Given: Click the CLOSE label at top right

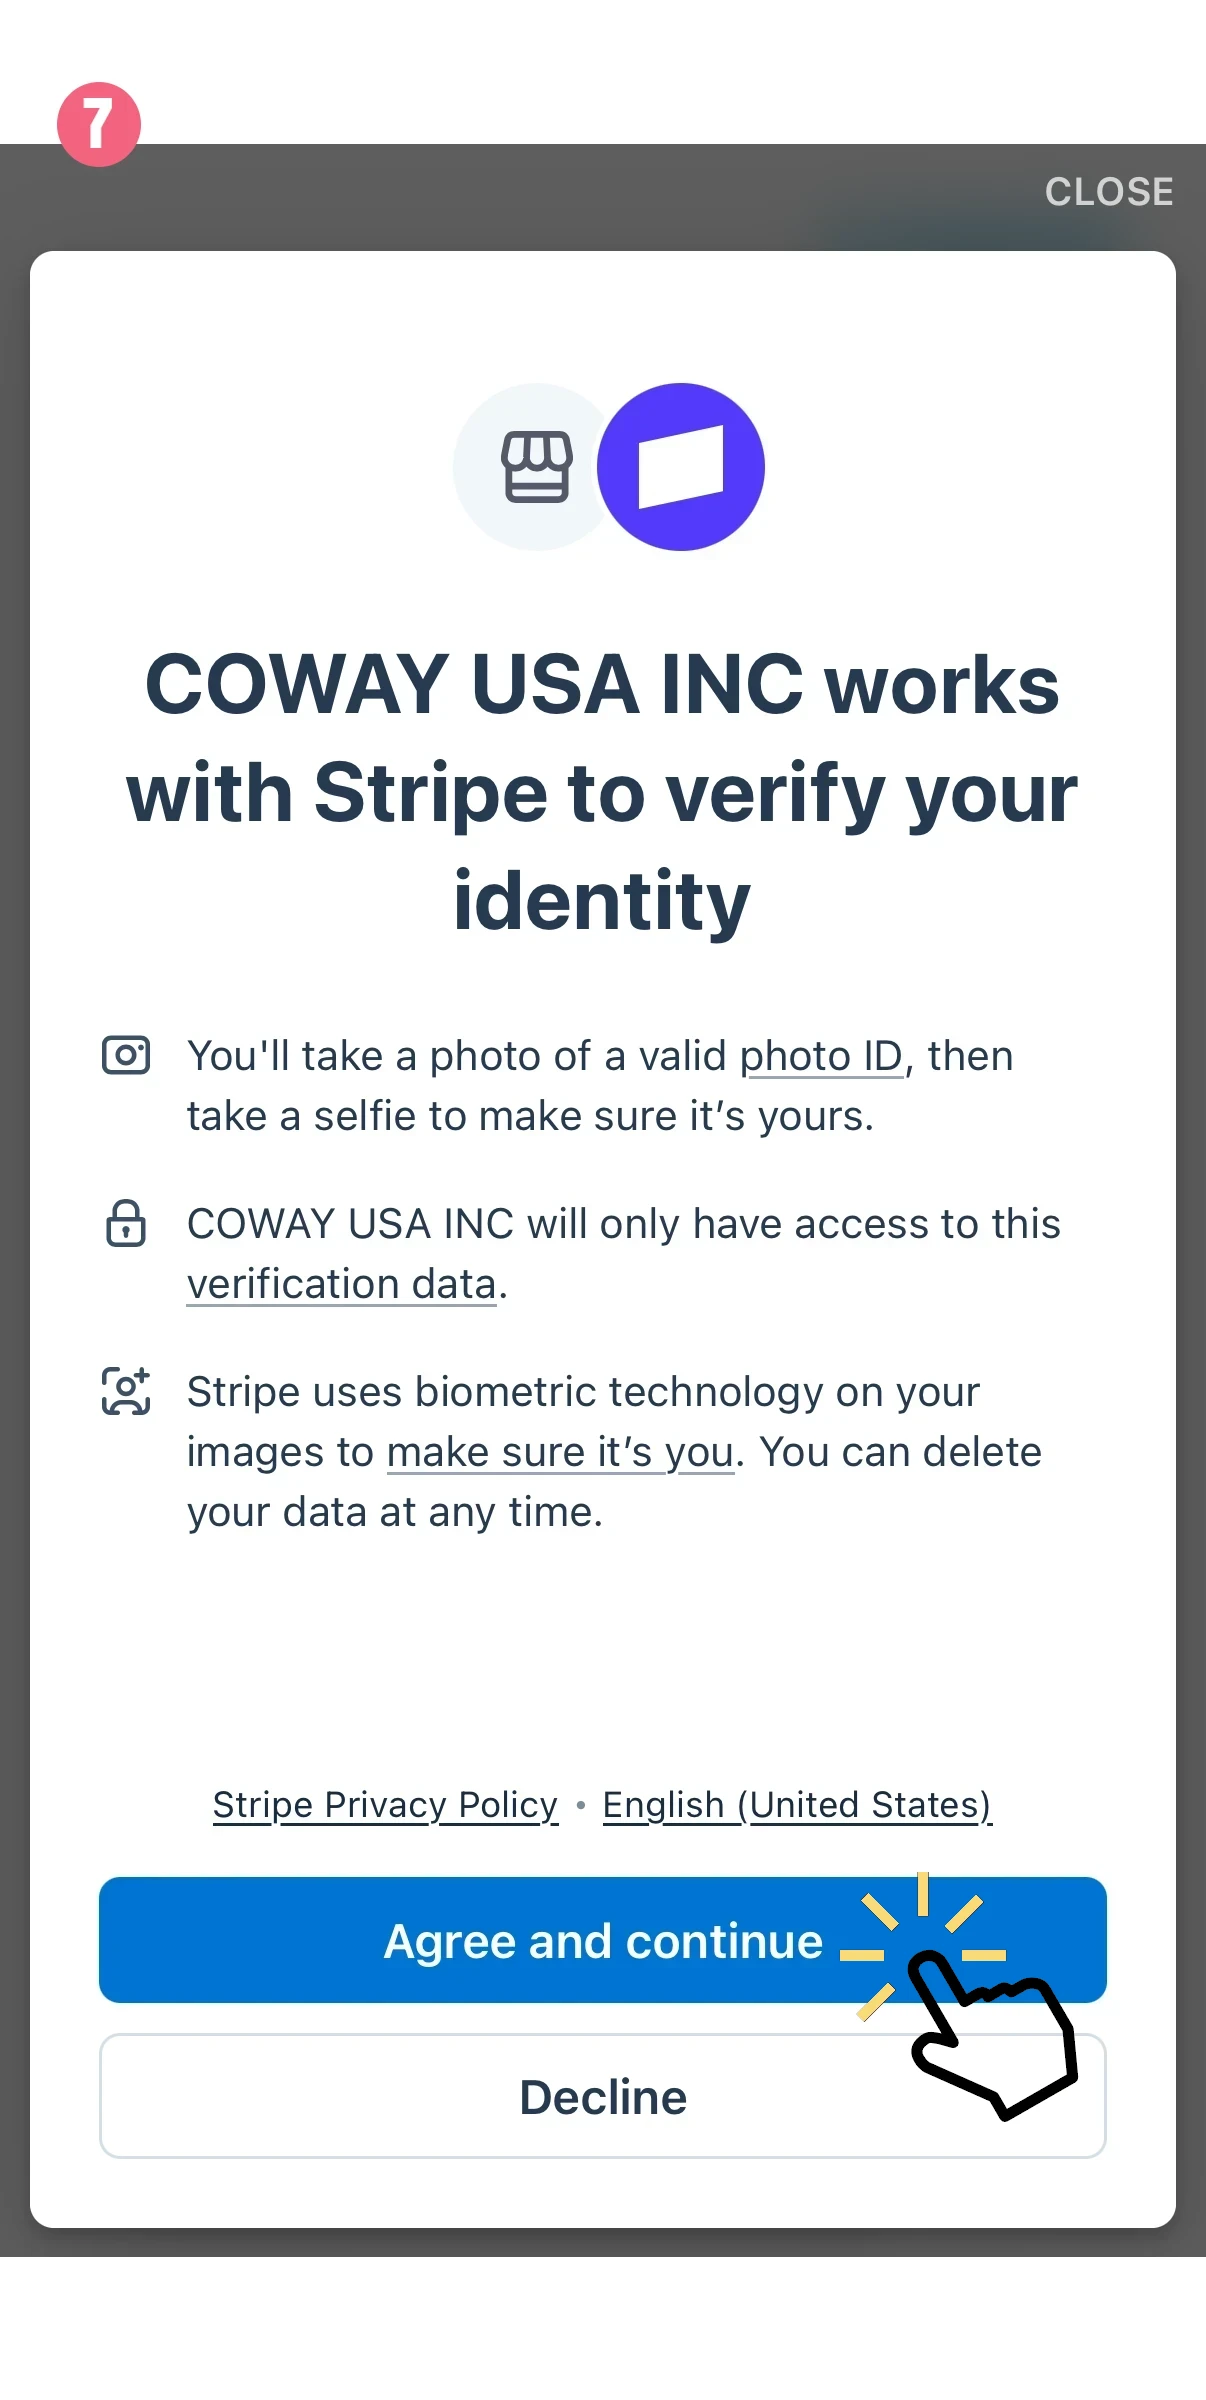Looking at the screenshot, I should coord(1109,191).
